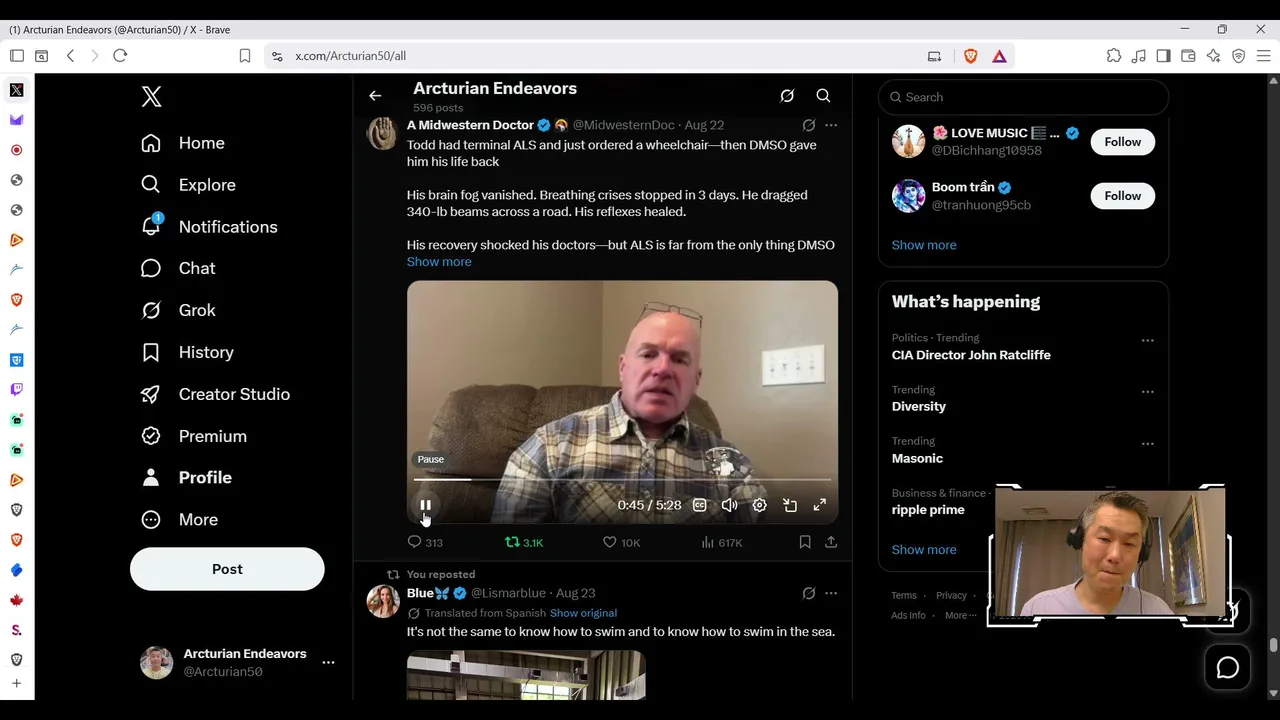Viewport: 1280px width, 720px height.
Task: Open Notifications in the sidebar
Action: (209, 227)
